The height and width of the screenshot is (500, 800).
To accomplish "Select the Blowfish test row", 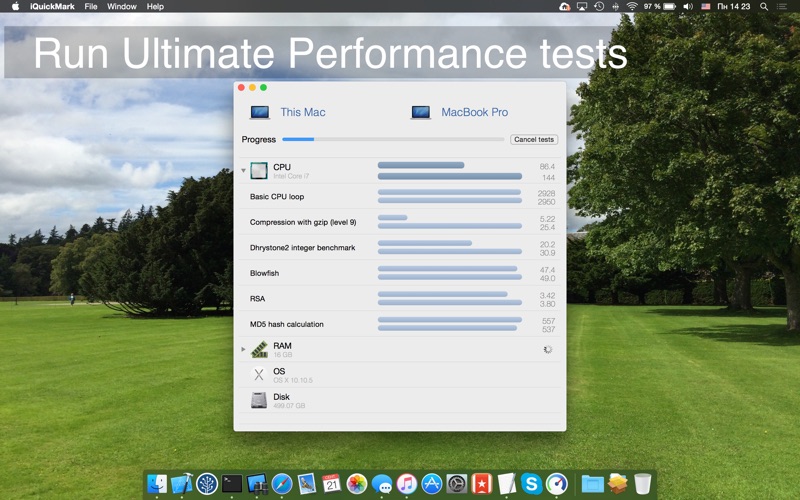I will pos(399,273).
